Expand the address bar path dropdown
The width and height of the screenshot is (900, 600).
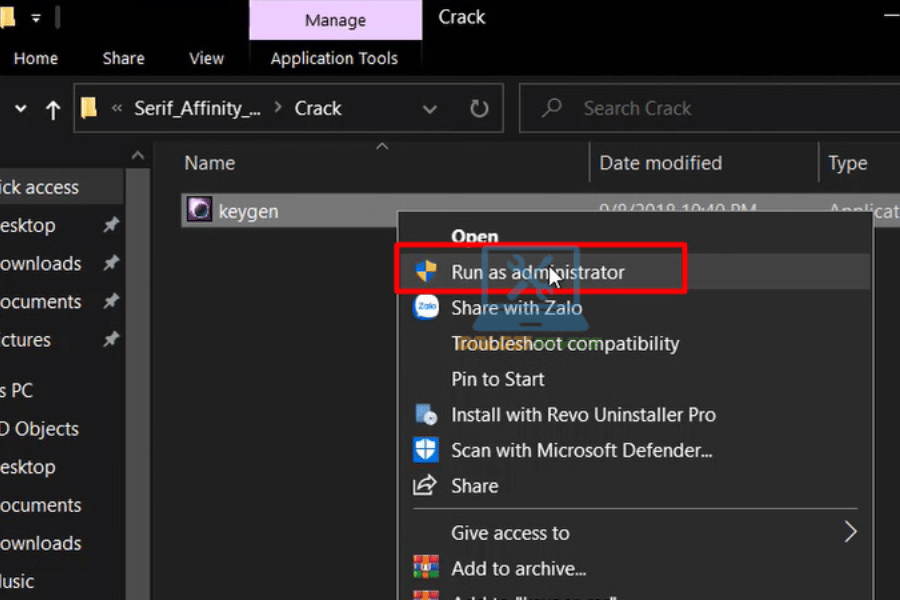pyautogui.click(x=430, y=109)
